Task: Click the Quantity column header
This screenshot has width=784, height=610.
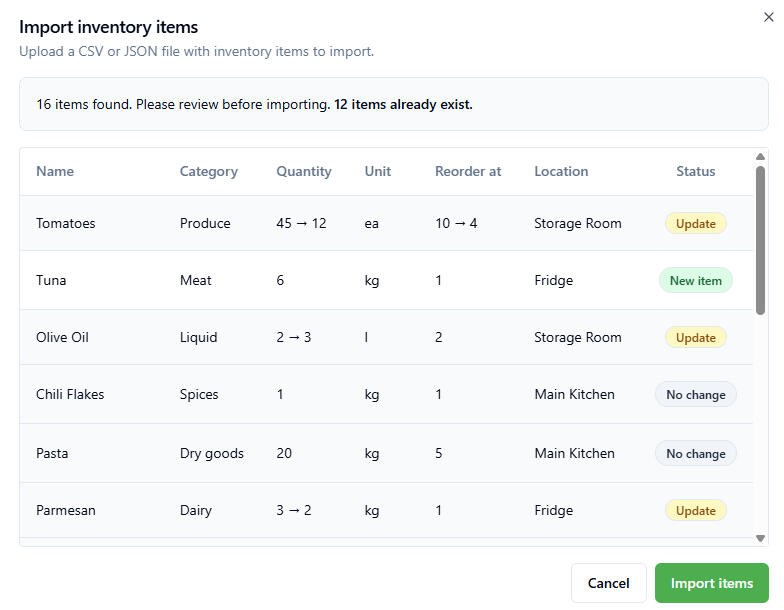Action: (304, 171)
